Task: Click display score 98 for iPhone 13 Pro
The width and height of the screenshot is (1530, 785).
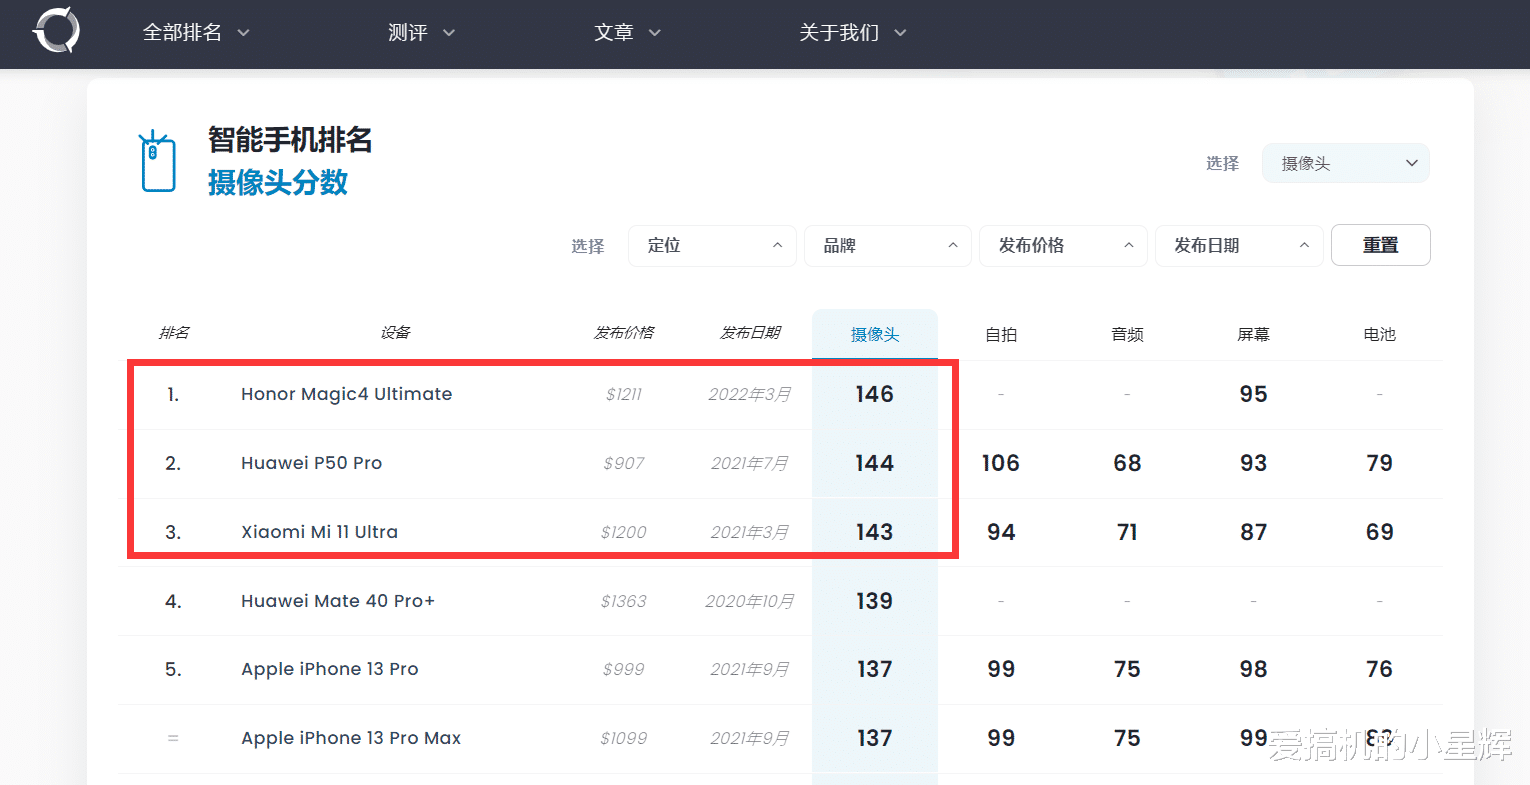Action: (x=1253, y=669)
